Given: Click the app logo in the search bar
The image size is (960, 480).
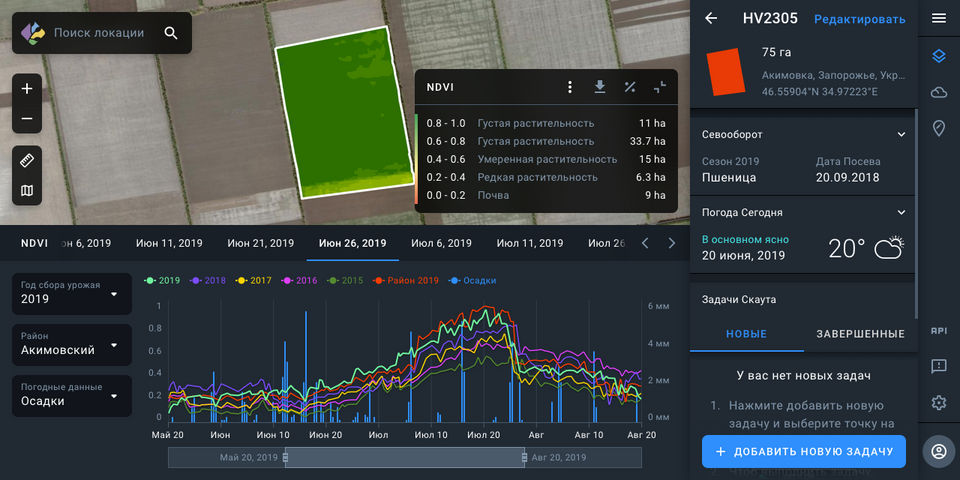Looking at the screenshot, I should (x=33, y=33).
